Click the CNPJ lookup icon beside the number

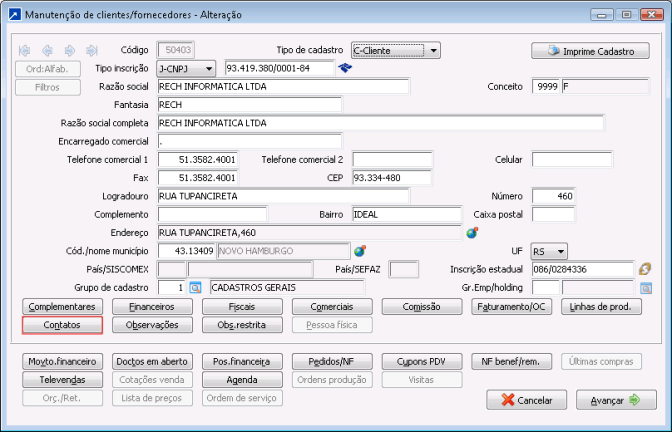(345, 68)
